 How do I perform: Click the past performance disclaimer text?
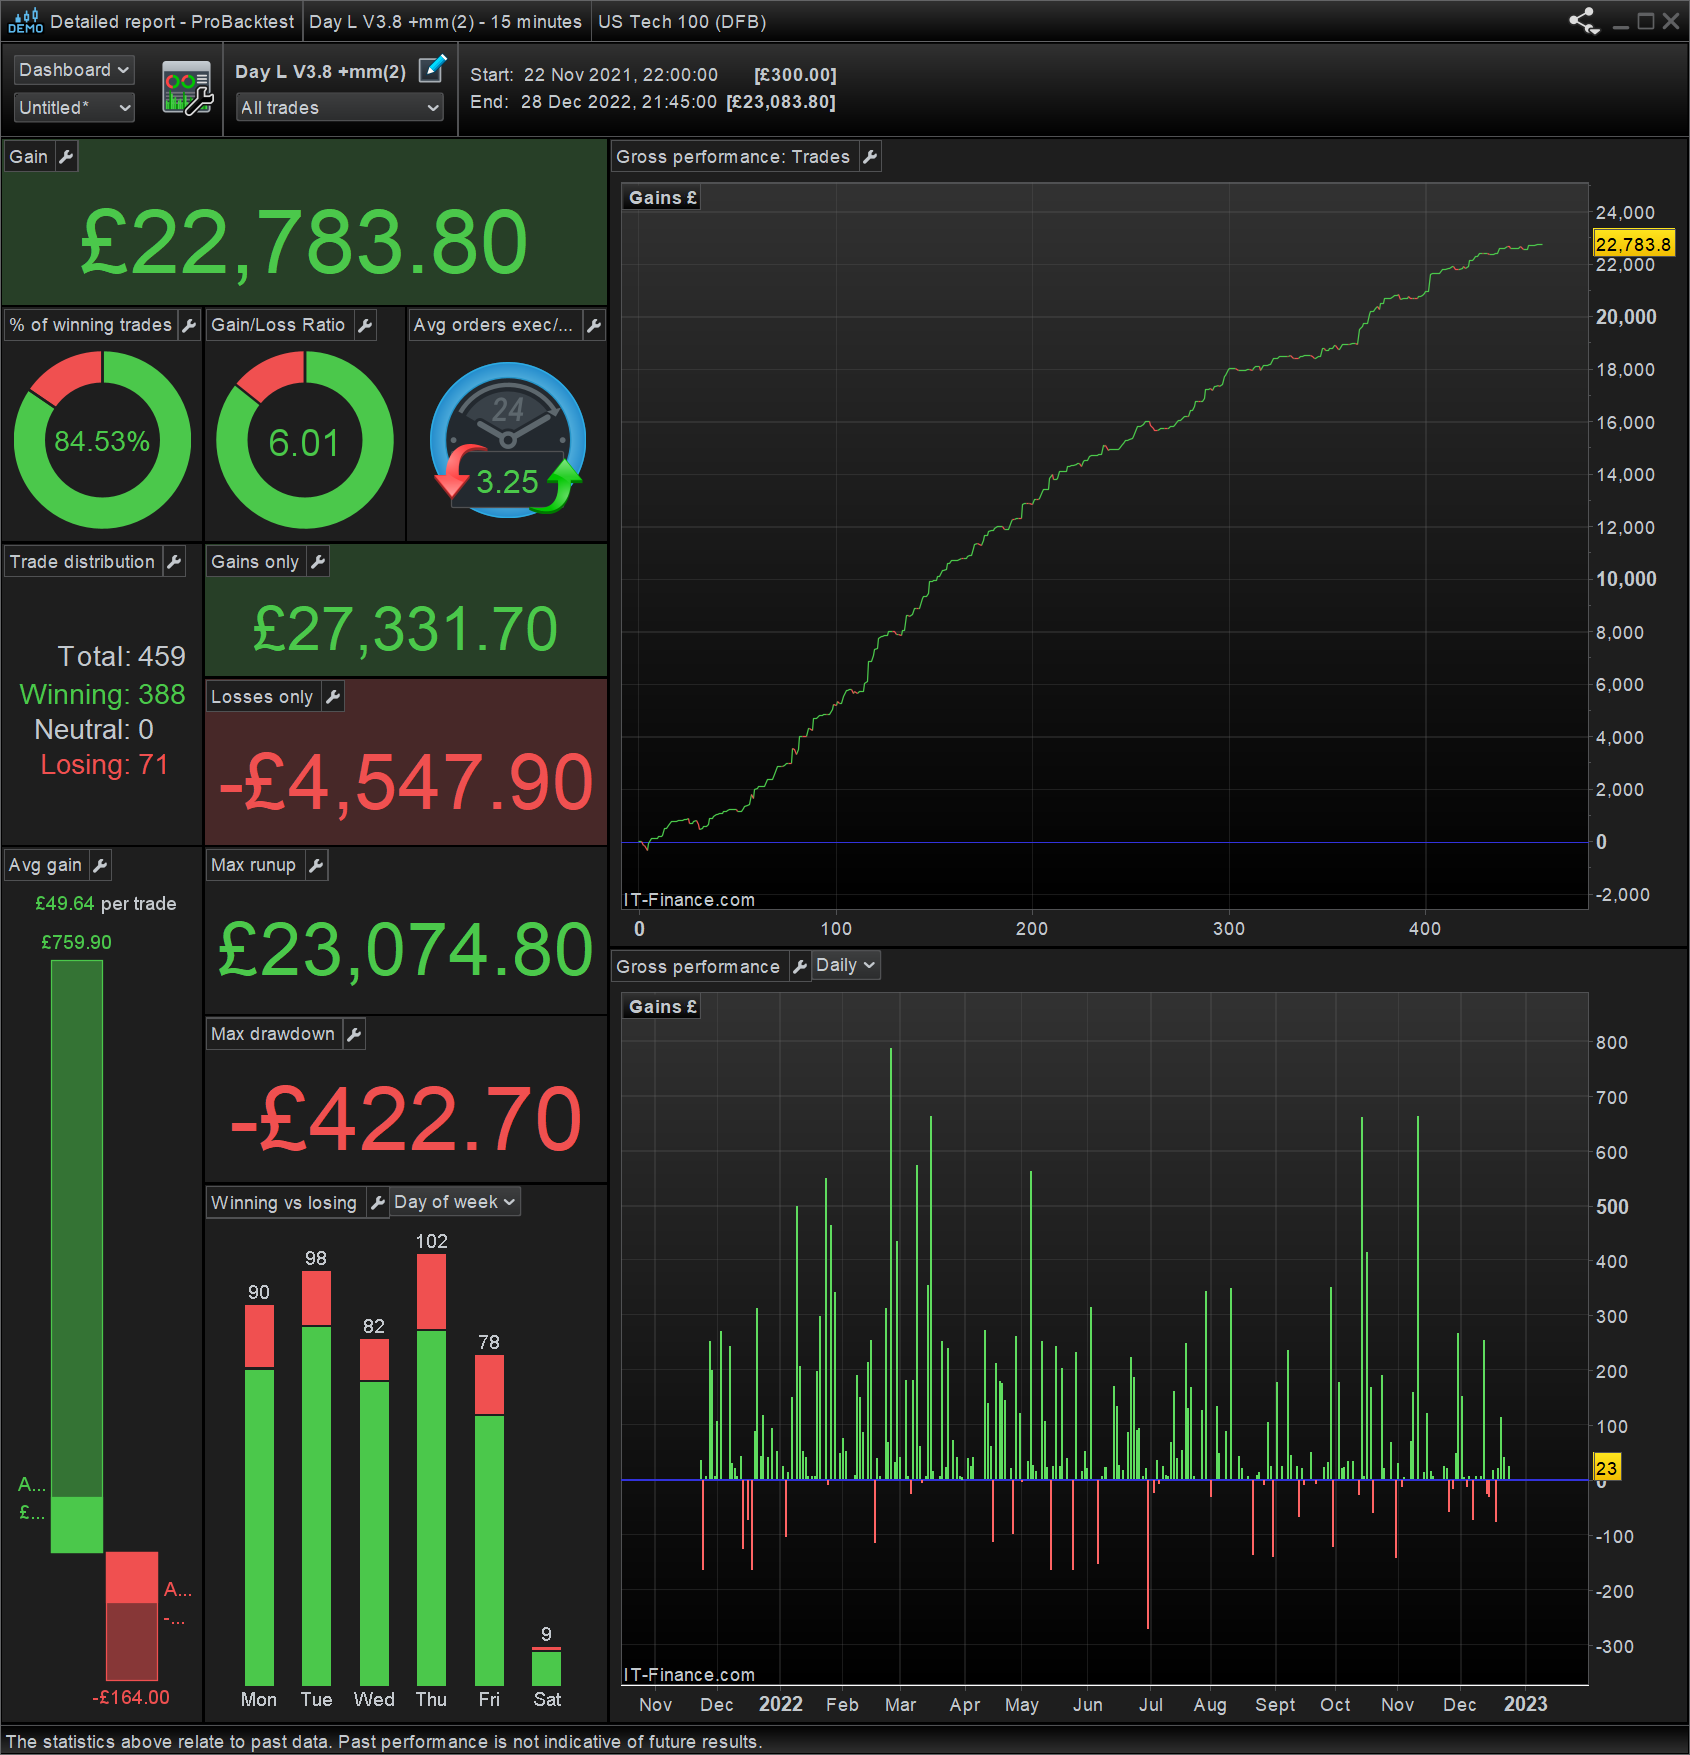(x=384, y=1742)
